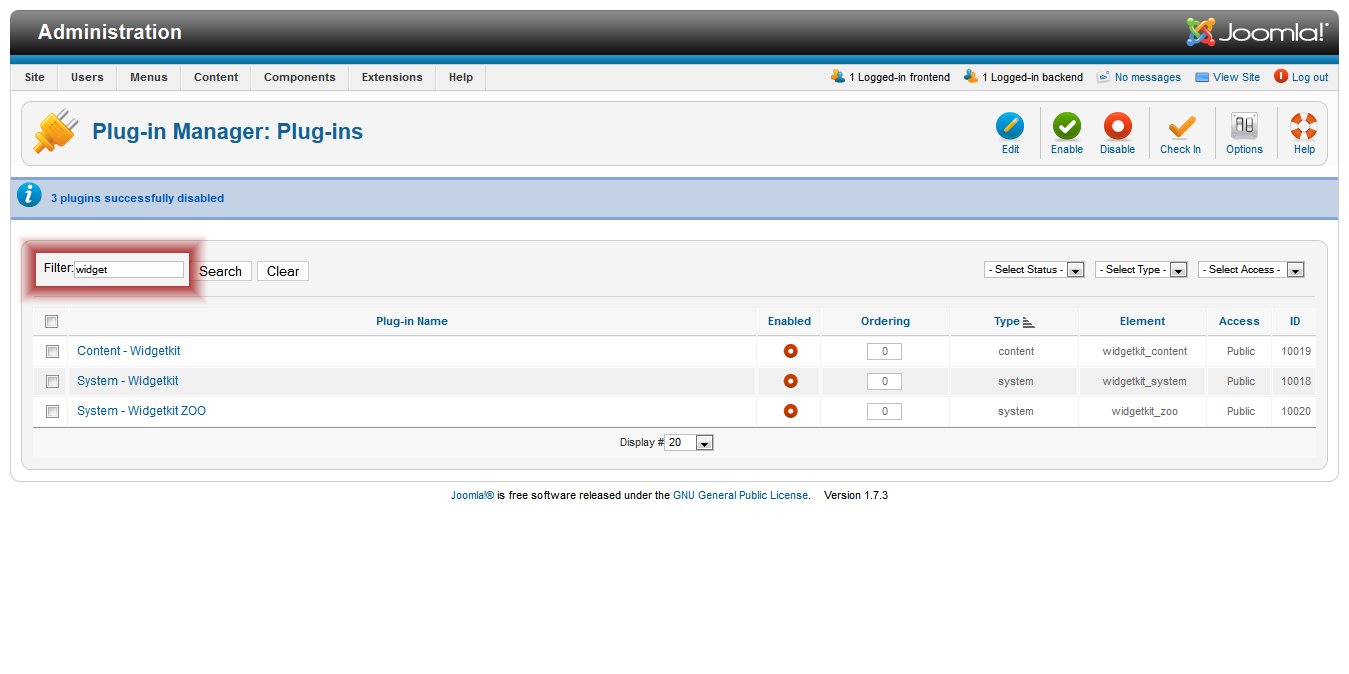Open the Help menu in the menu bar
Viewport: 1349px width, 674px height.
point(461,77)
